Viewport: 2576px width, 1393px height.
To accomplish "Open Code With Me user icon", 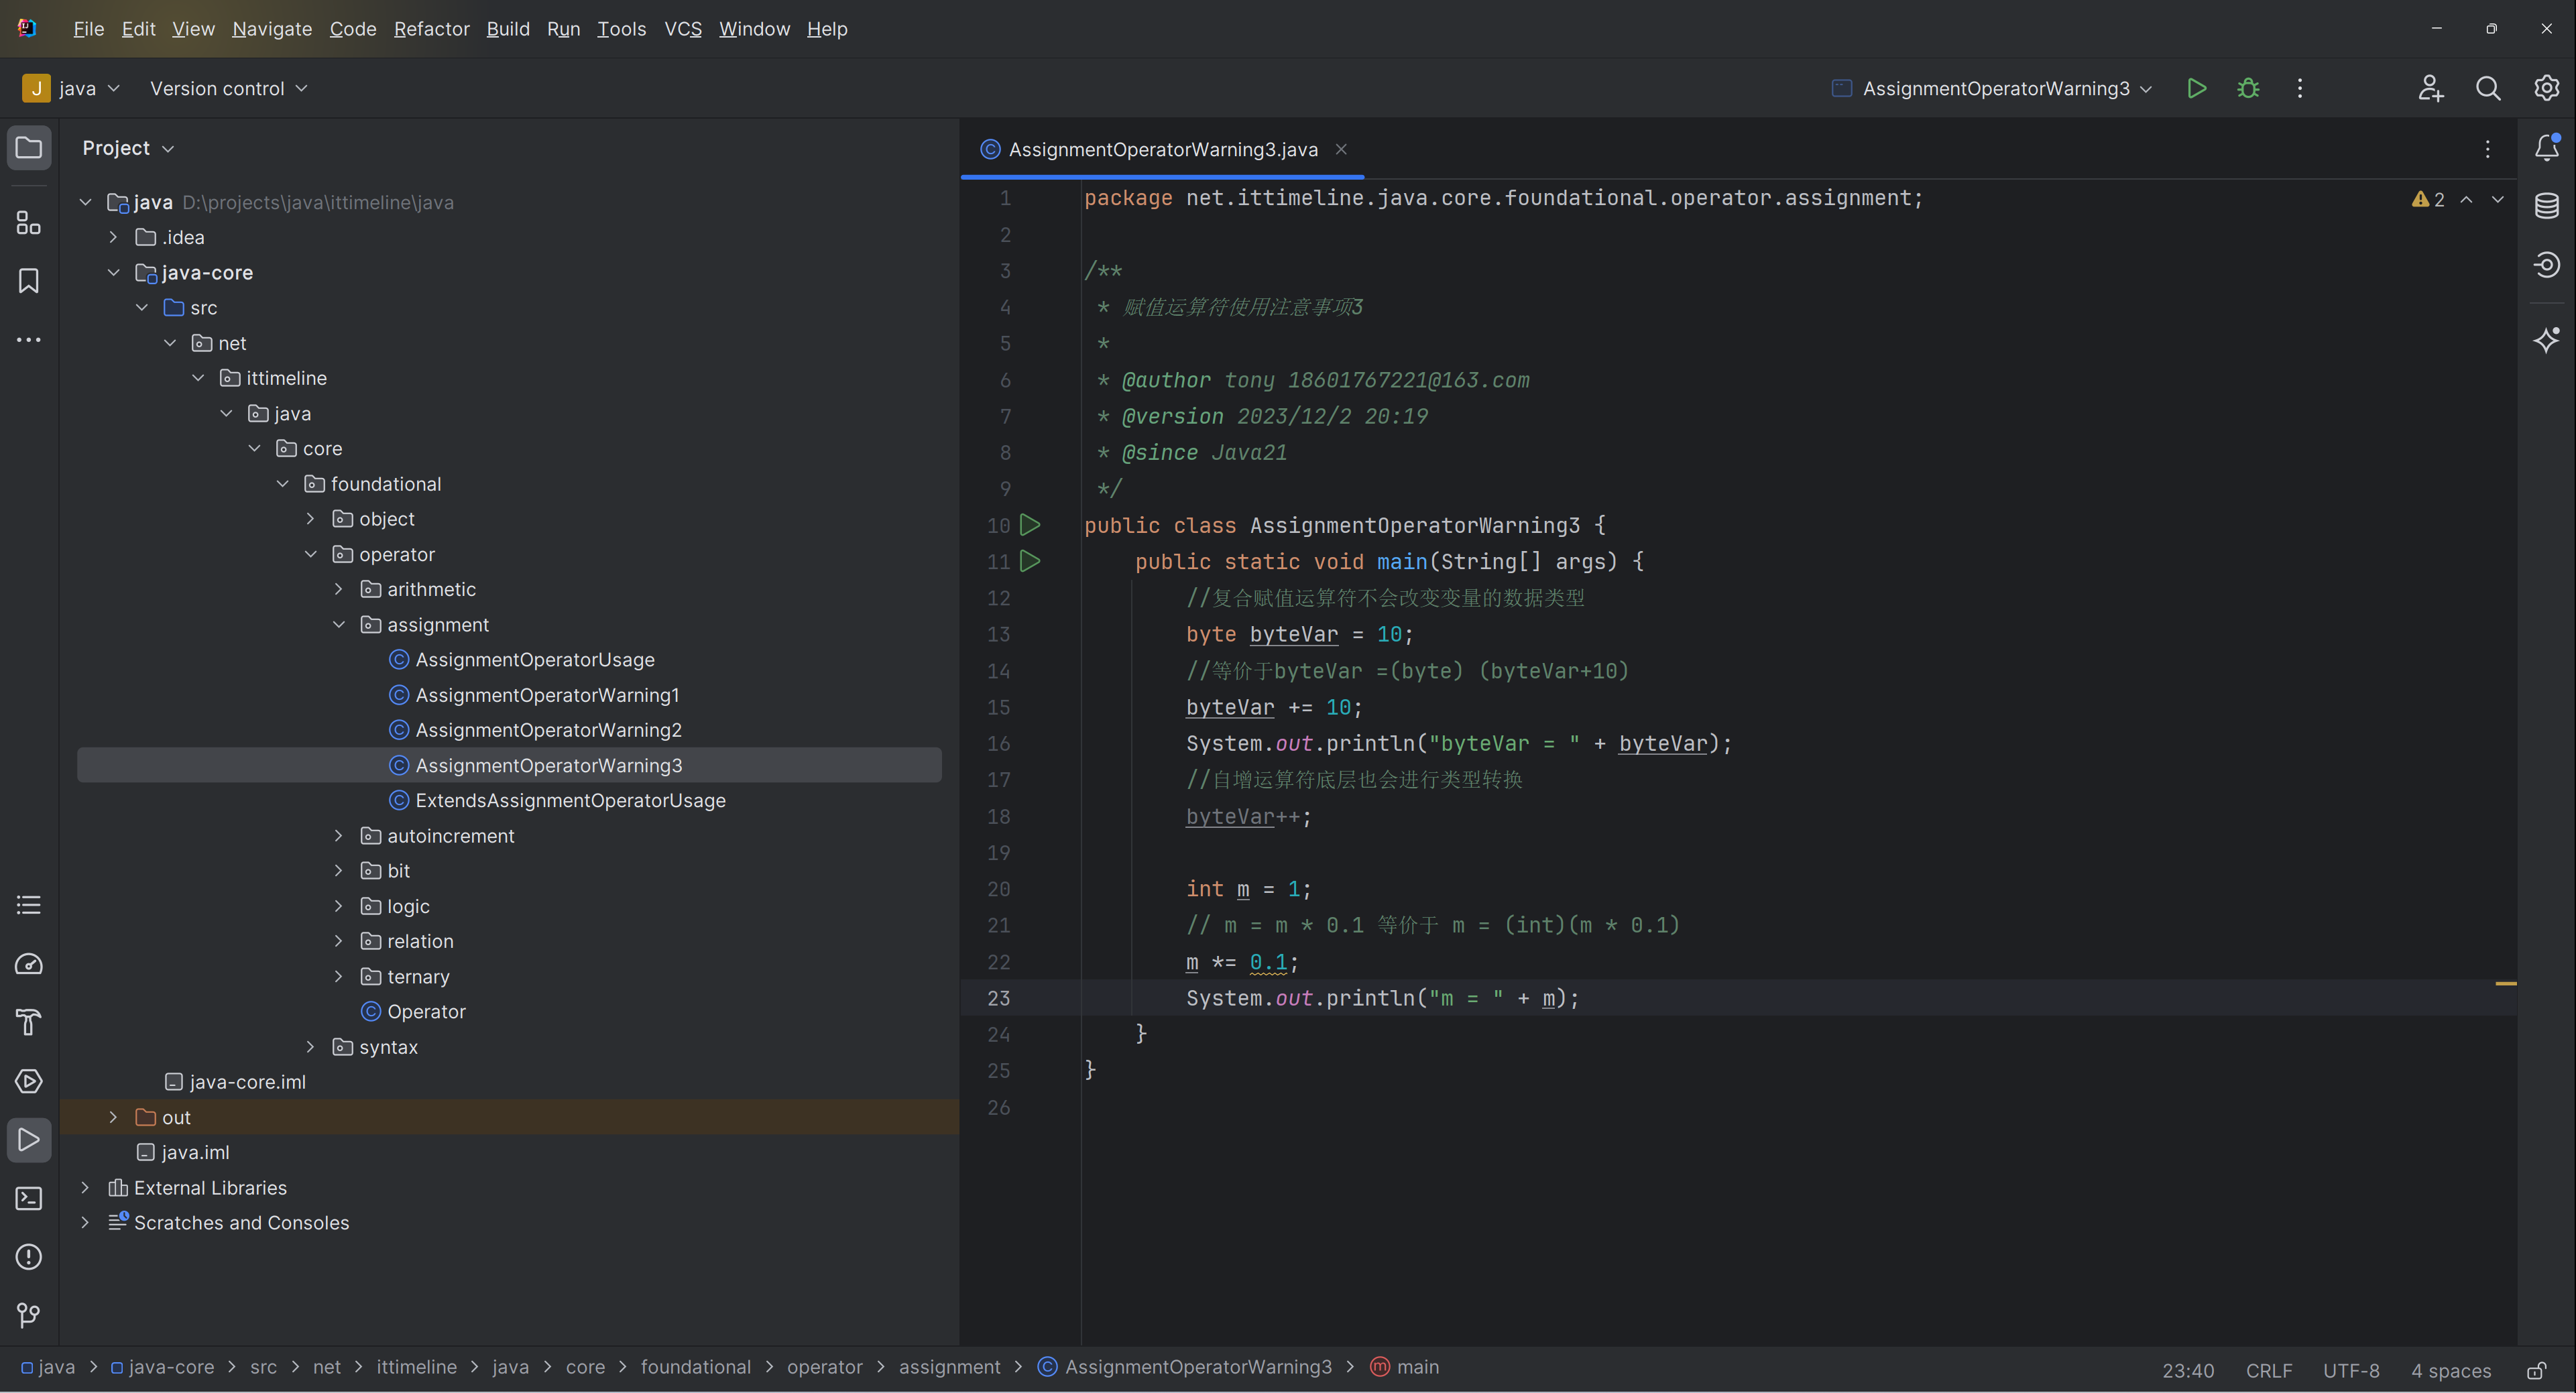I will (2430, 88).
